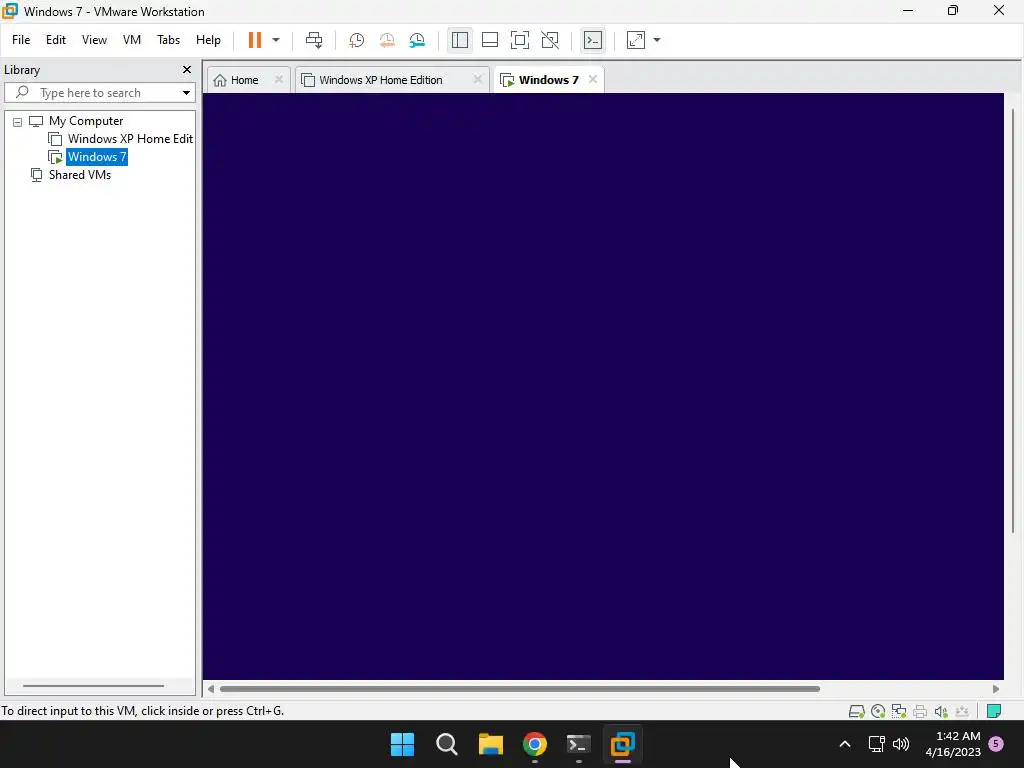
Task: Select My Computer in the library
Action: click(x=86, y=121)
